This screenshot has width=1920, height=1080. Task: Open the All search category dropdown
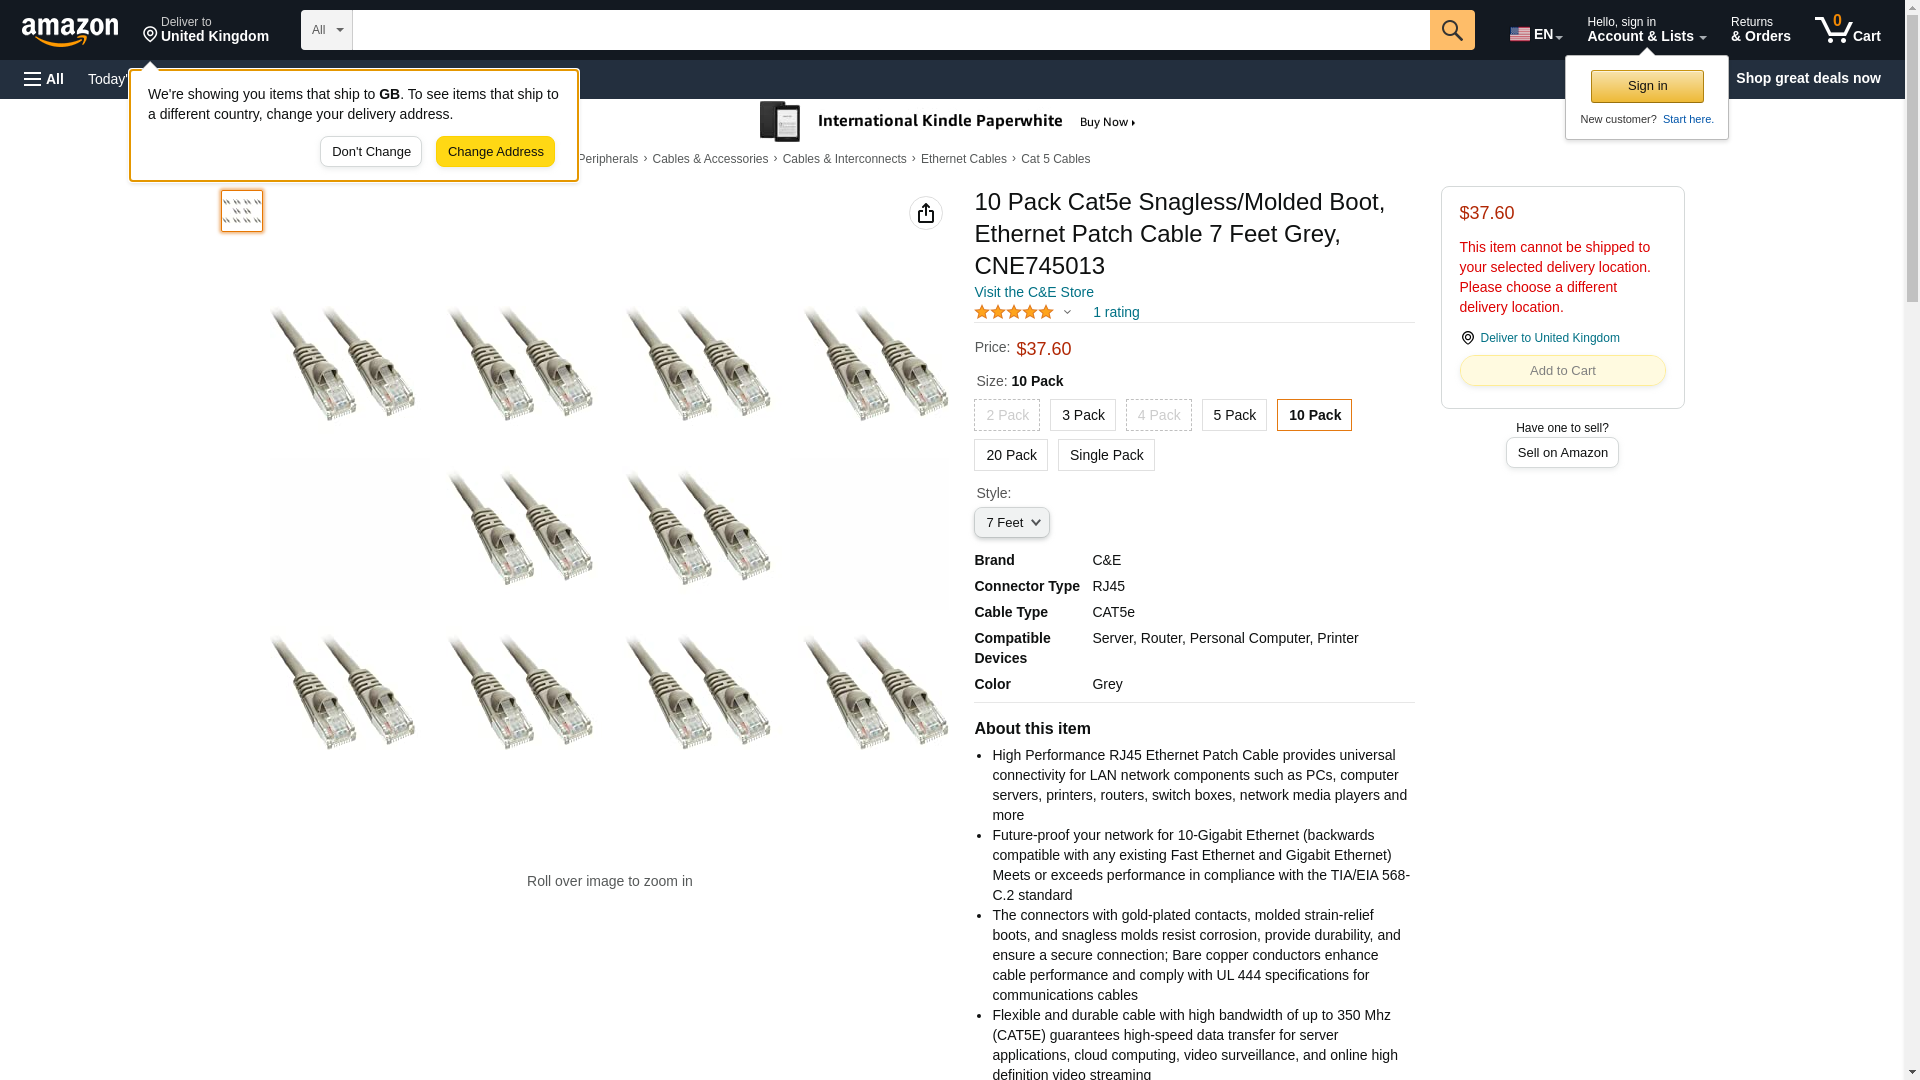click(327, 30)
